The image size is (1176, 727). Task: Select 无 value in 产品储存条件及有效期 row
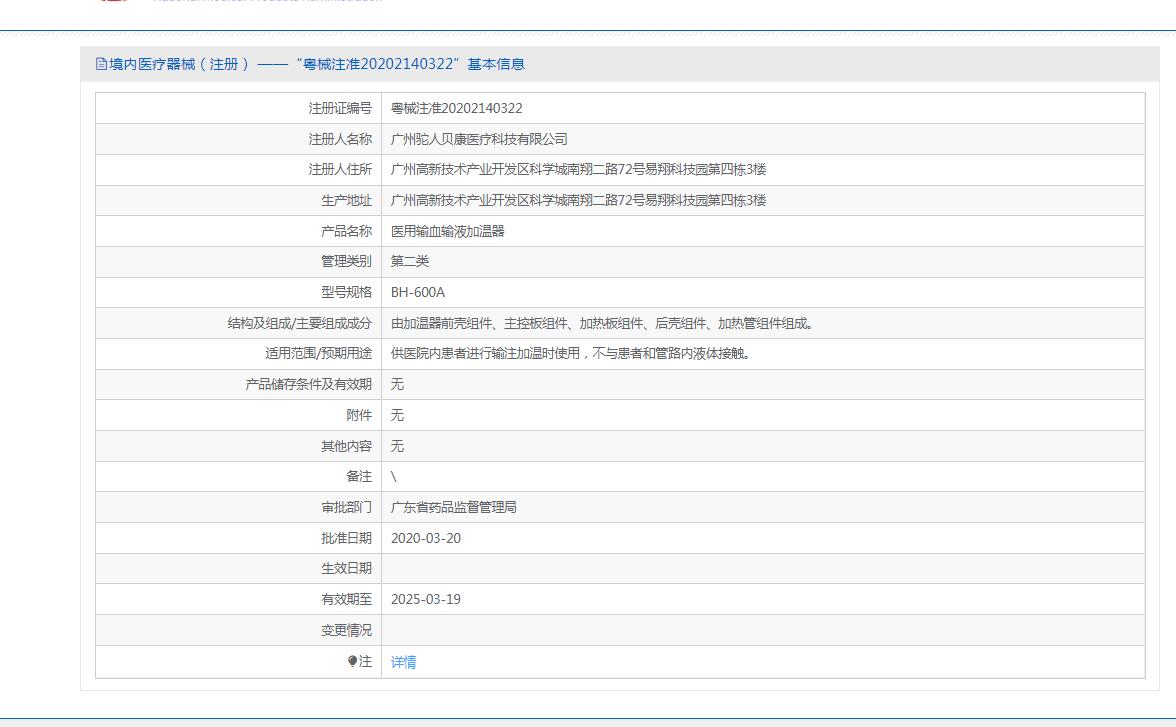[x=398, y=384]
